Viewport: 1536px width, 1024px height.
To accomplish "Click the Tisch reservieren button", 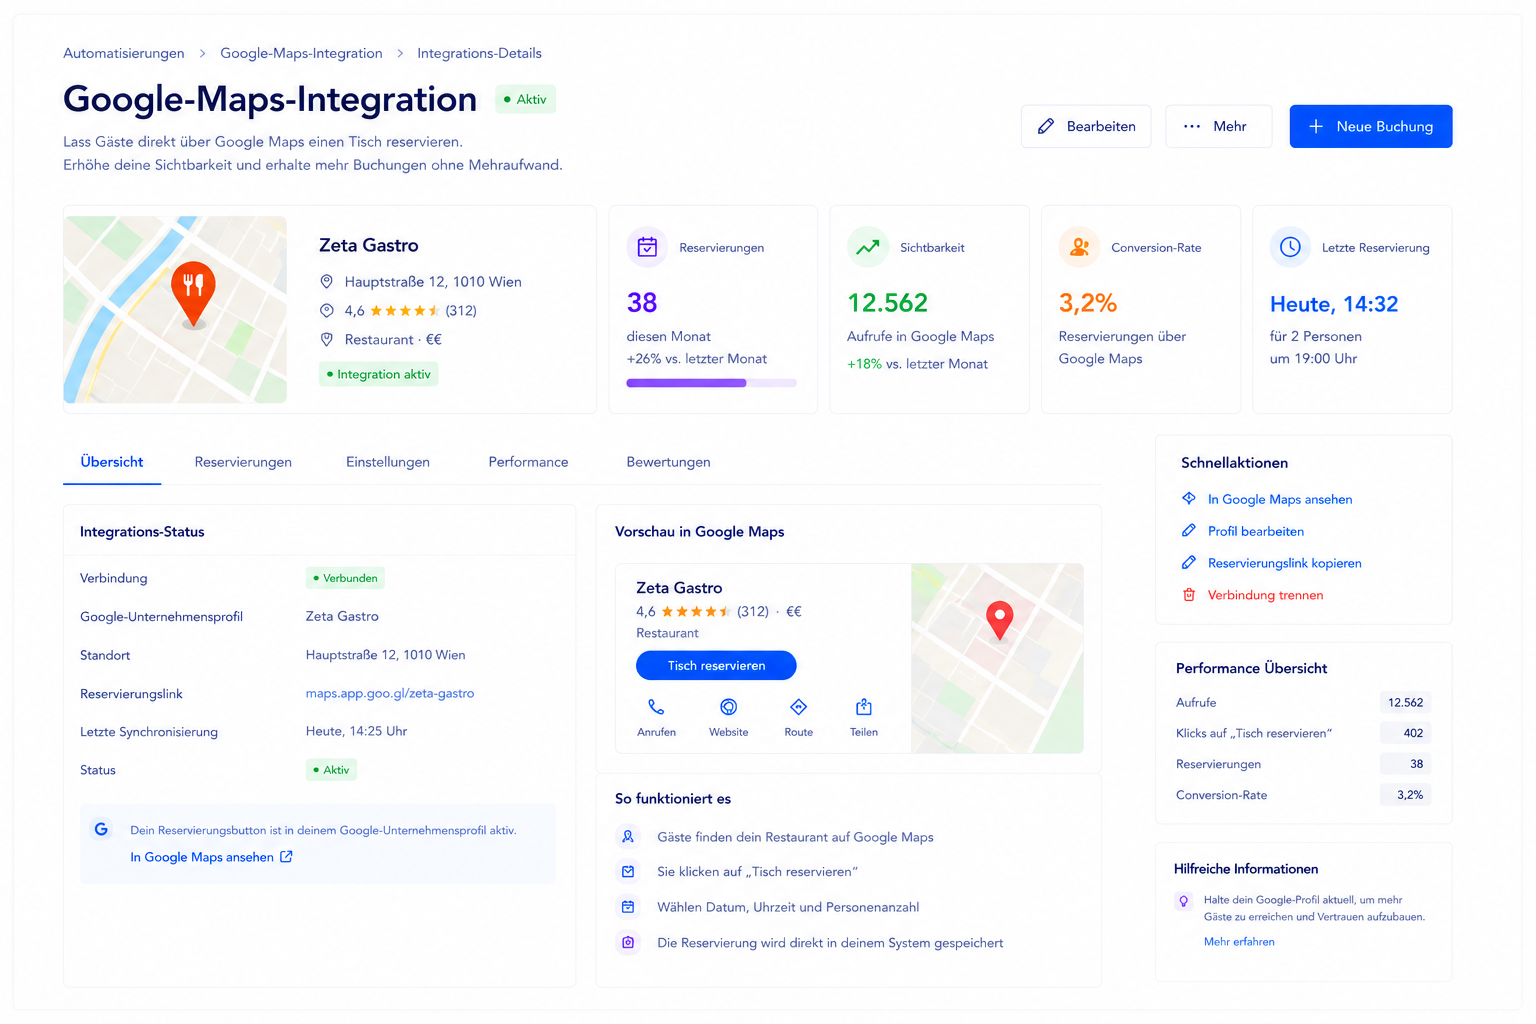I will point(716,665).
